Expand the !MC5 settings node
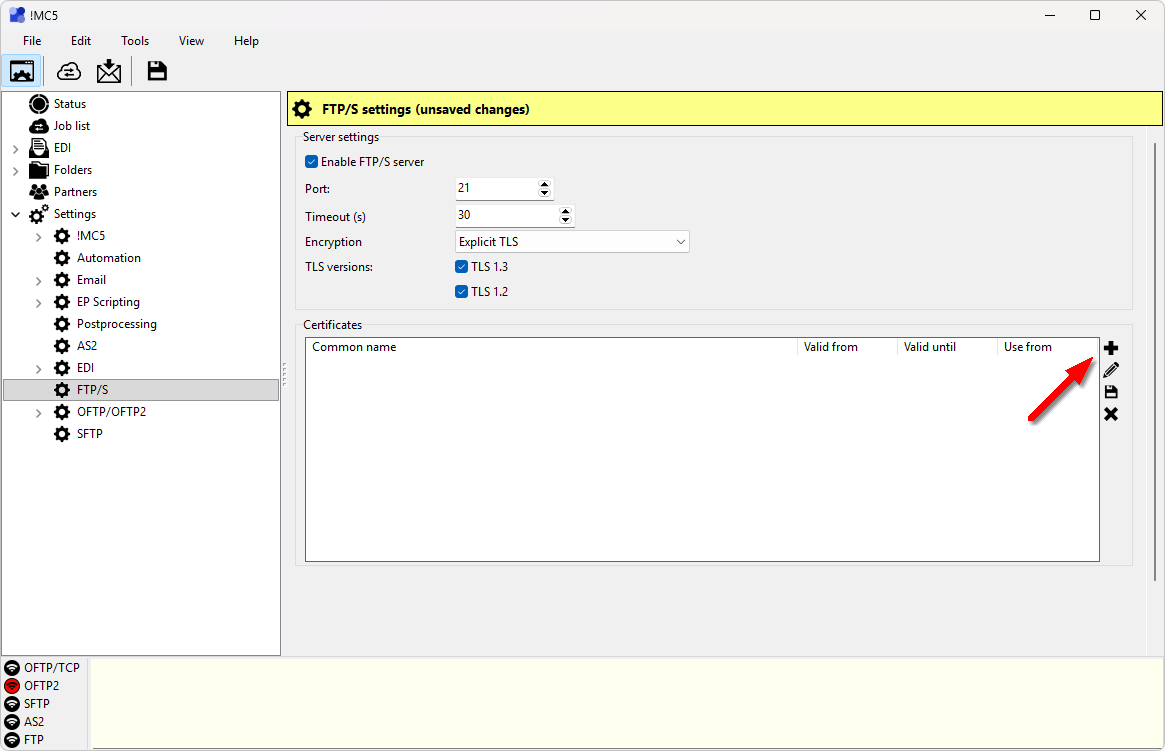The height and width of the screenshot is (751, 1165). coord(39,237)
